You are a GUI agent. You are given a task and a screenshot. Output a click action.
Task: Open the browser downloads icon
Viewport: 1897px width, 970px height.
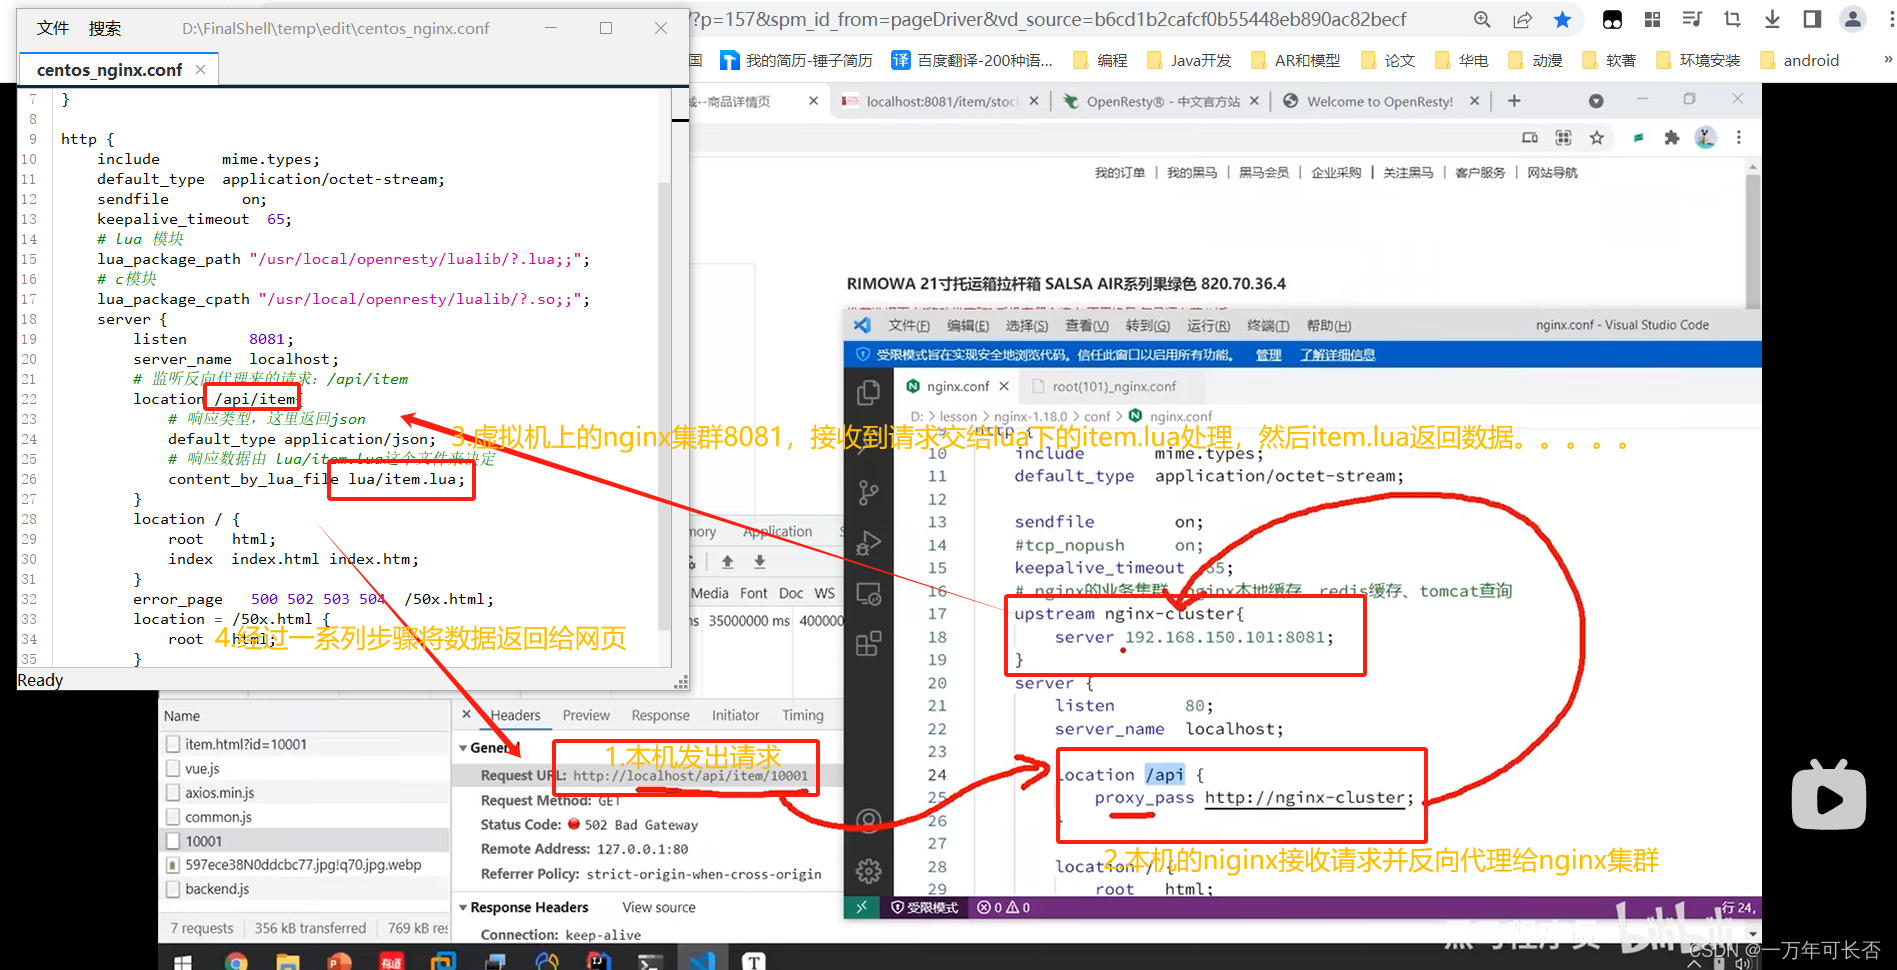pyautogui.click(x=1772, y=19)
